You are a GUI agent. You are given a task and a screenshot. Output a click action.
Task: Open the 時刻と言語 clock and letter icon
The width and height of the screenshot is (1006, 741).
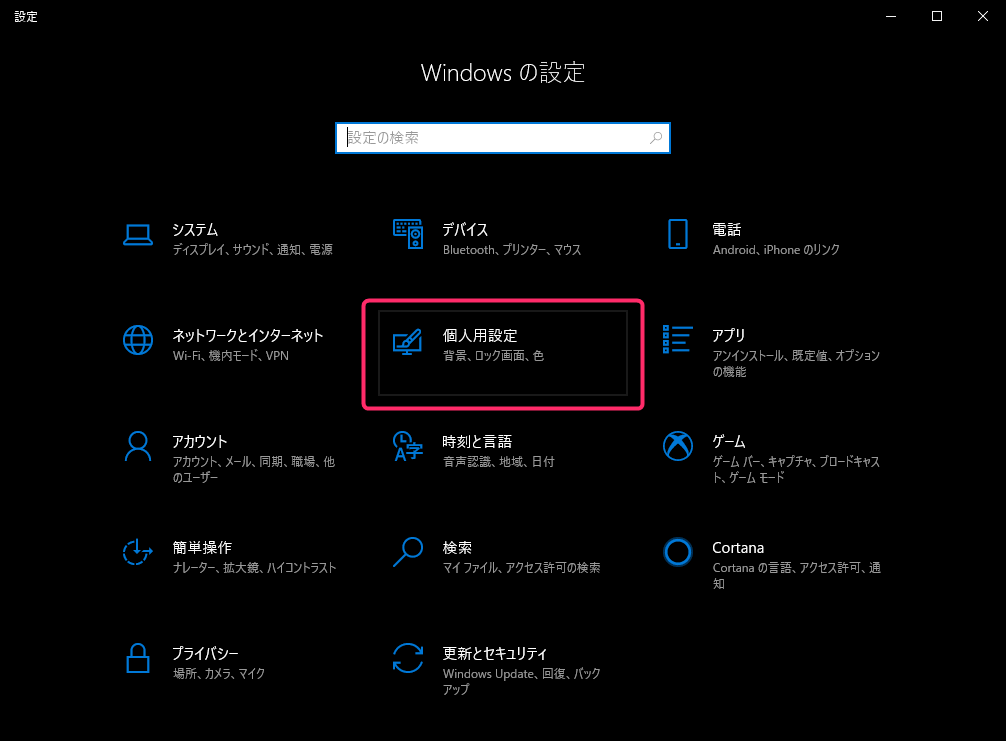point(408,447)
